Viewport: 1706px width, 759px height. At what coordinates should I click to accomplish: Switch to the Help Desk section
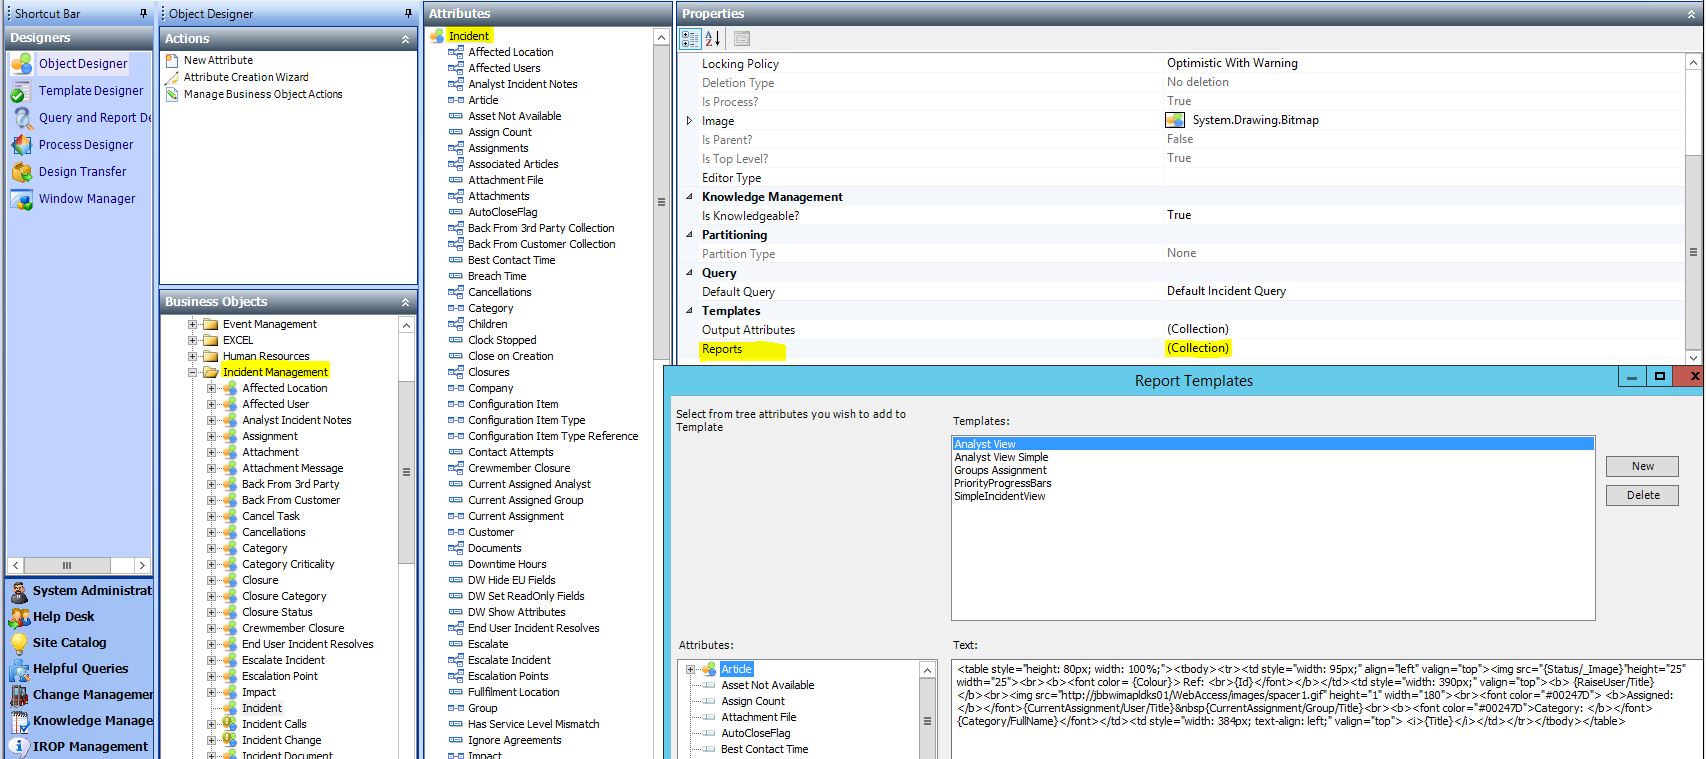[x=63, y=617]
